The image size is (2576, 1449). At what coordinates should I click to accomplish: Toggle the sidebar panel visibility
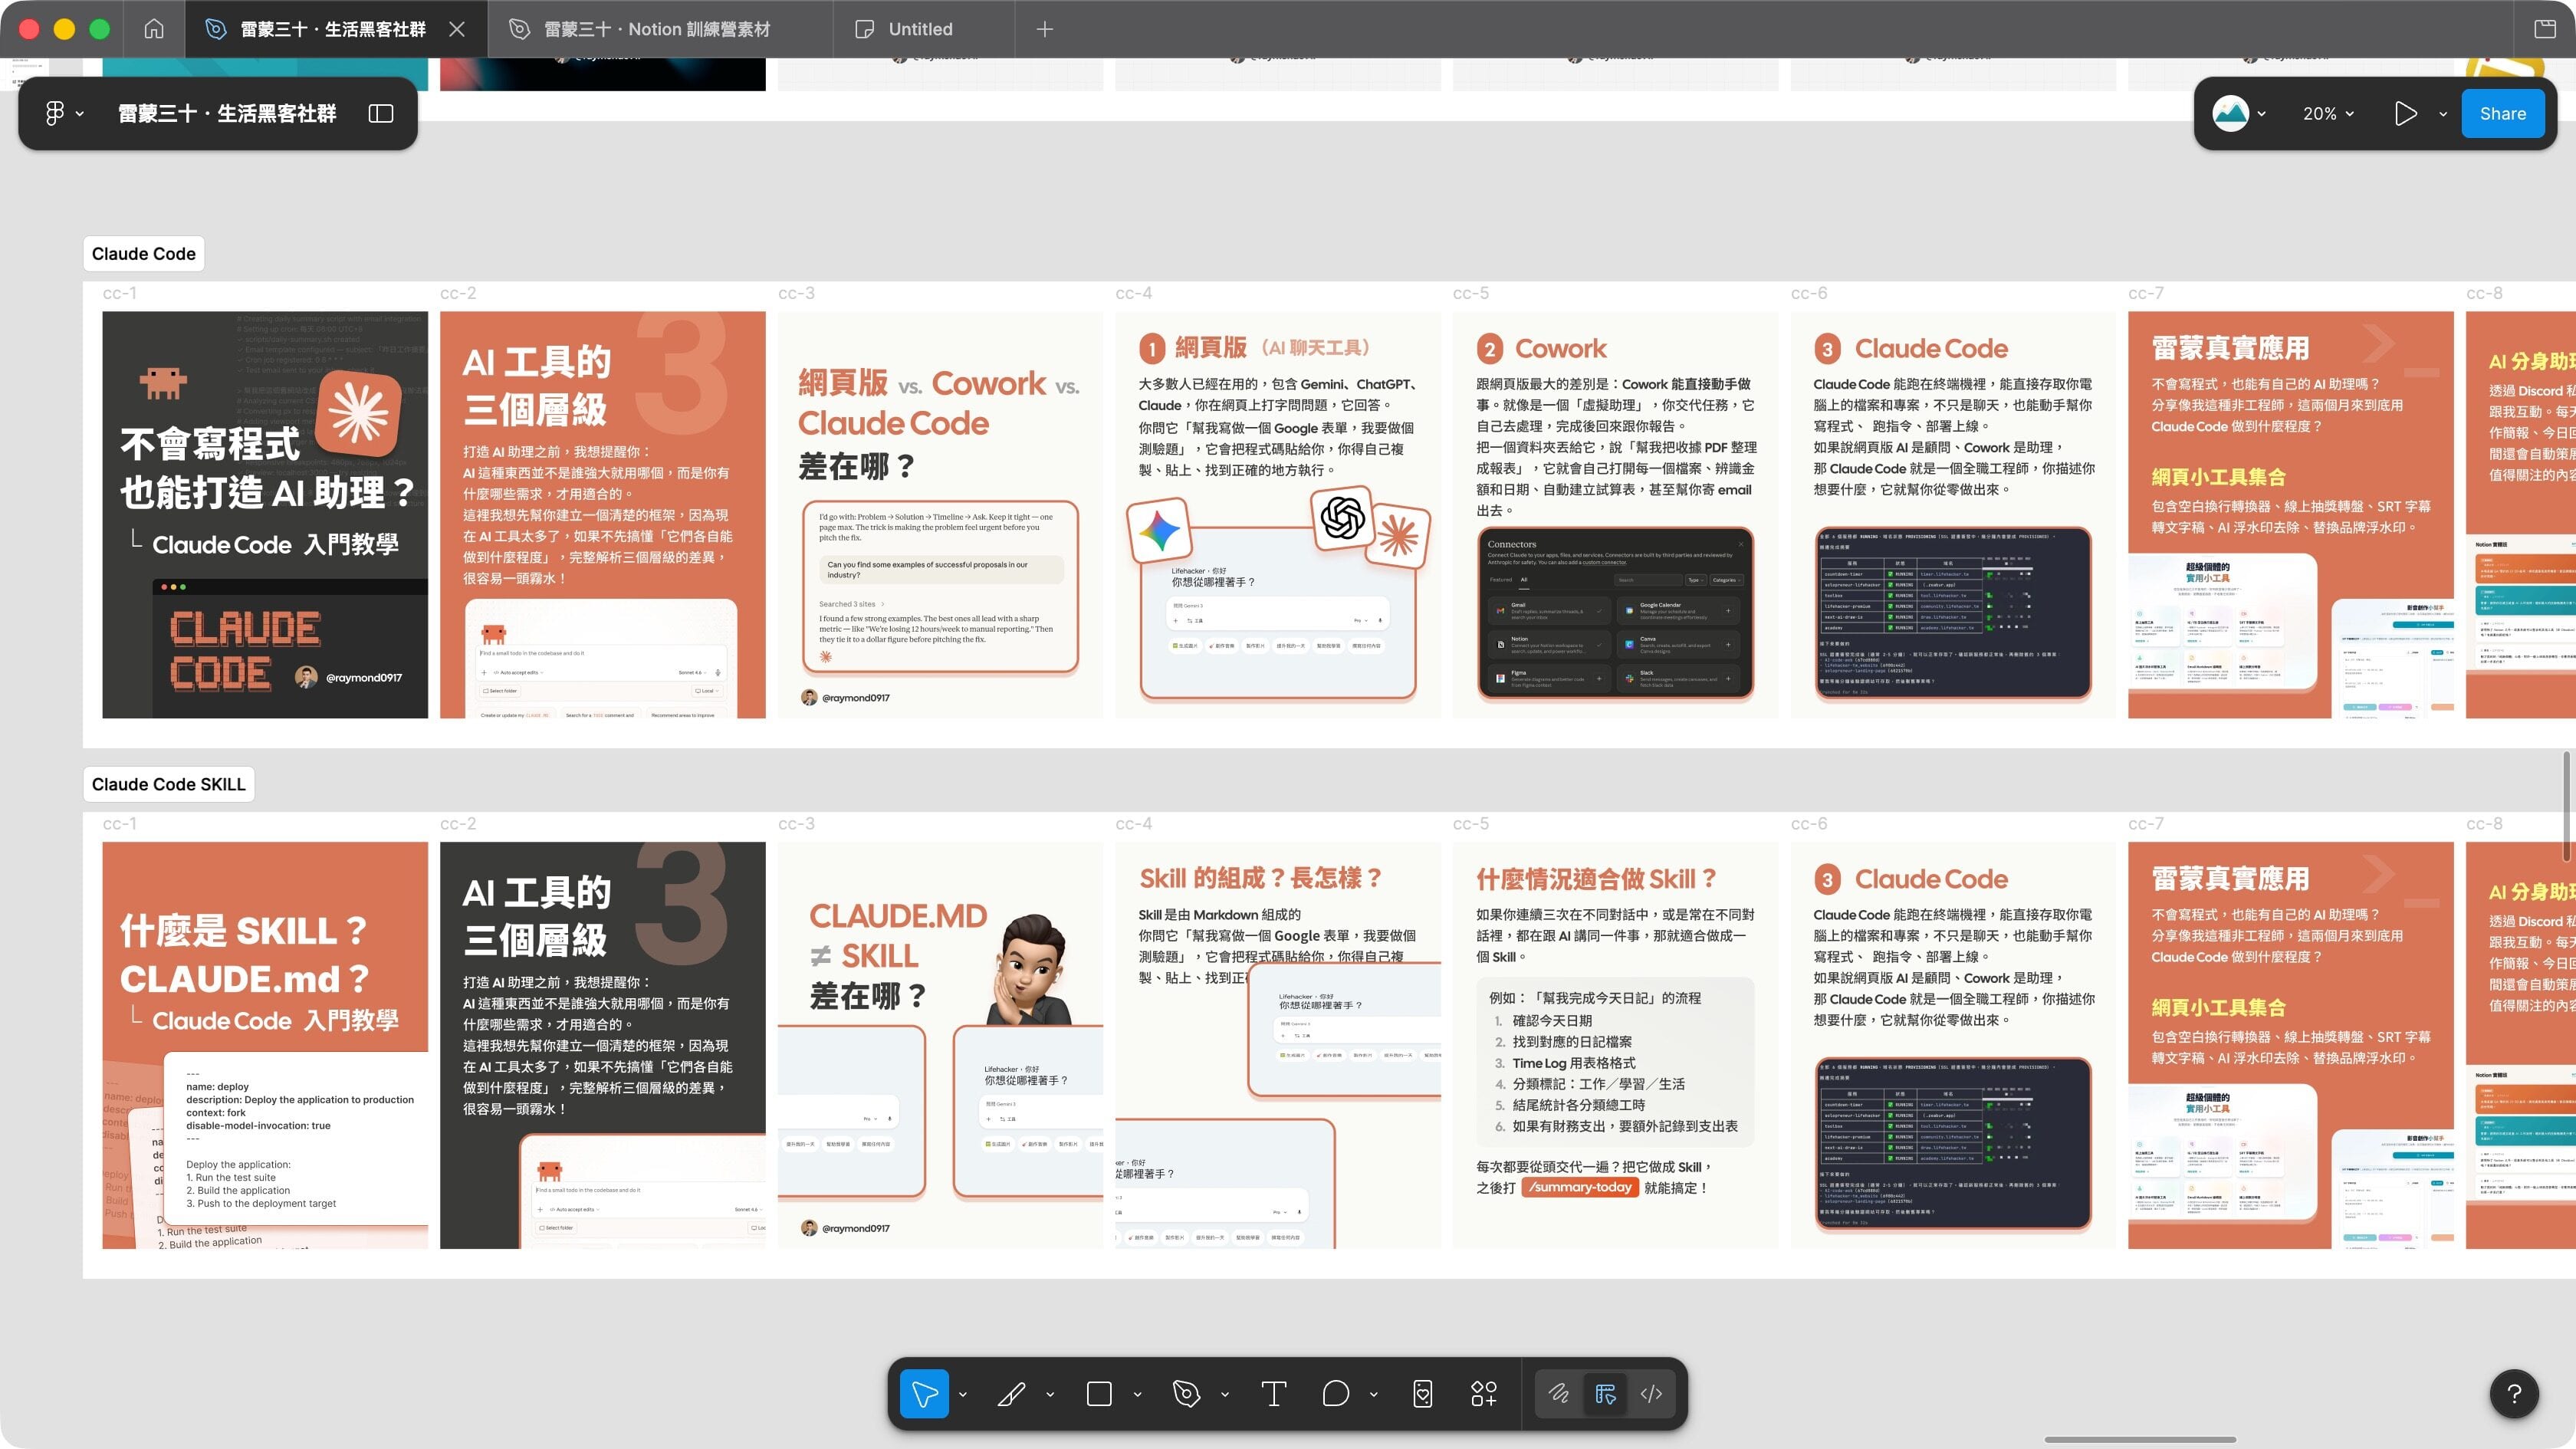(x=381, y=114)
